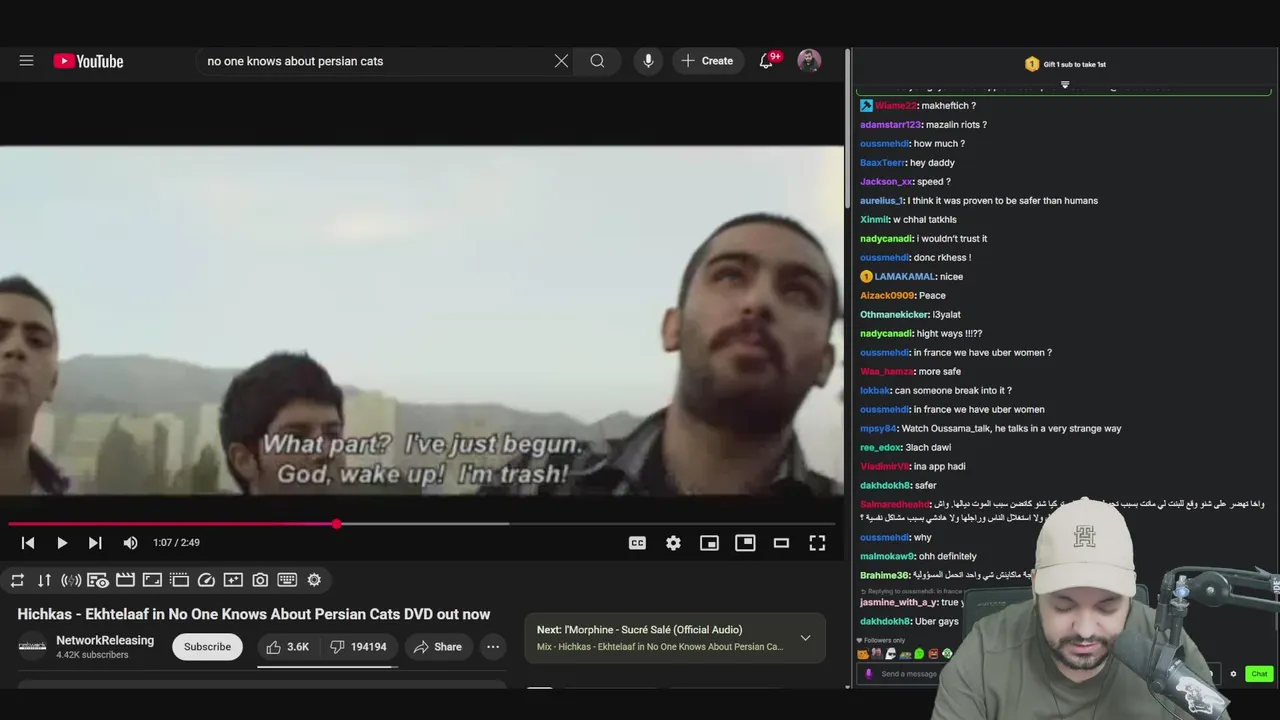1280x720 pixels.
Task: Open the Create menu
Action: tap(707, 61)
